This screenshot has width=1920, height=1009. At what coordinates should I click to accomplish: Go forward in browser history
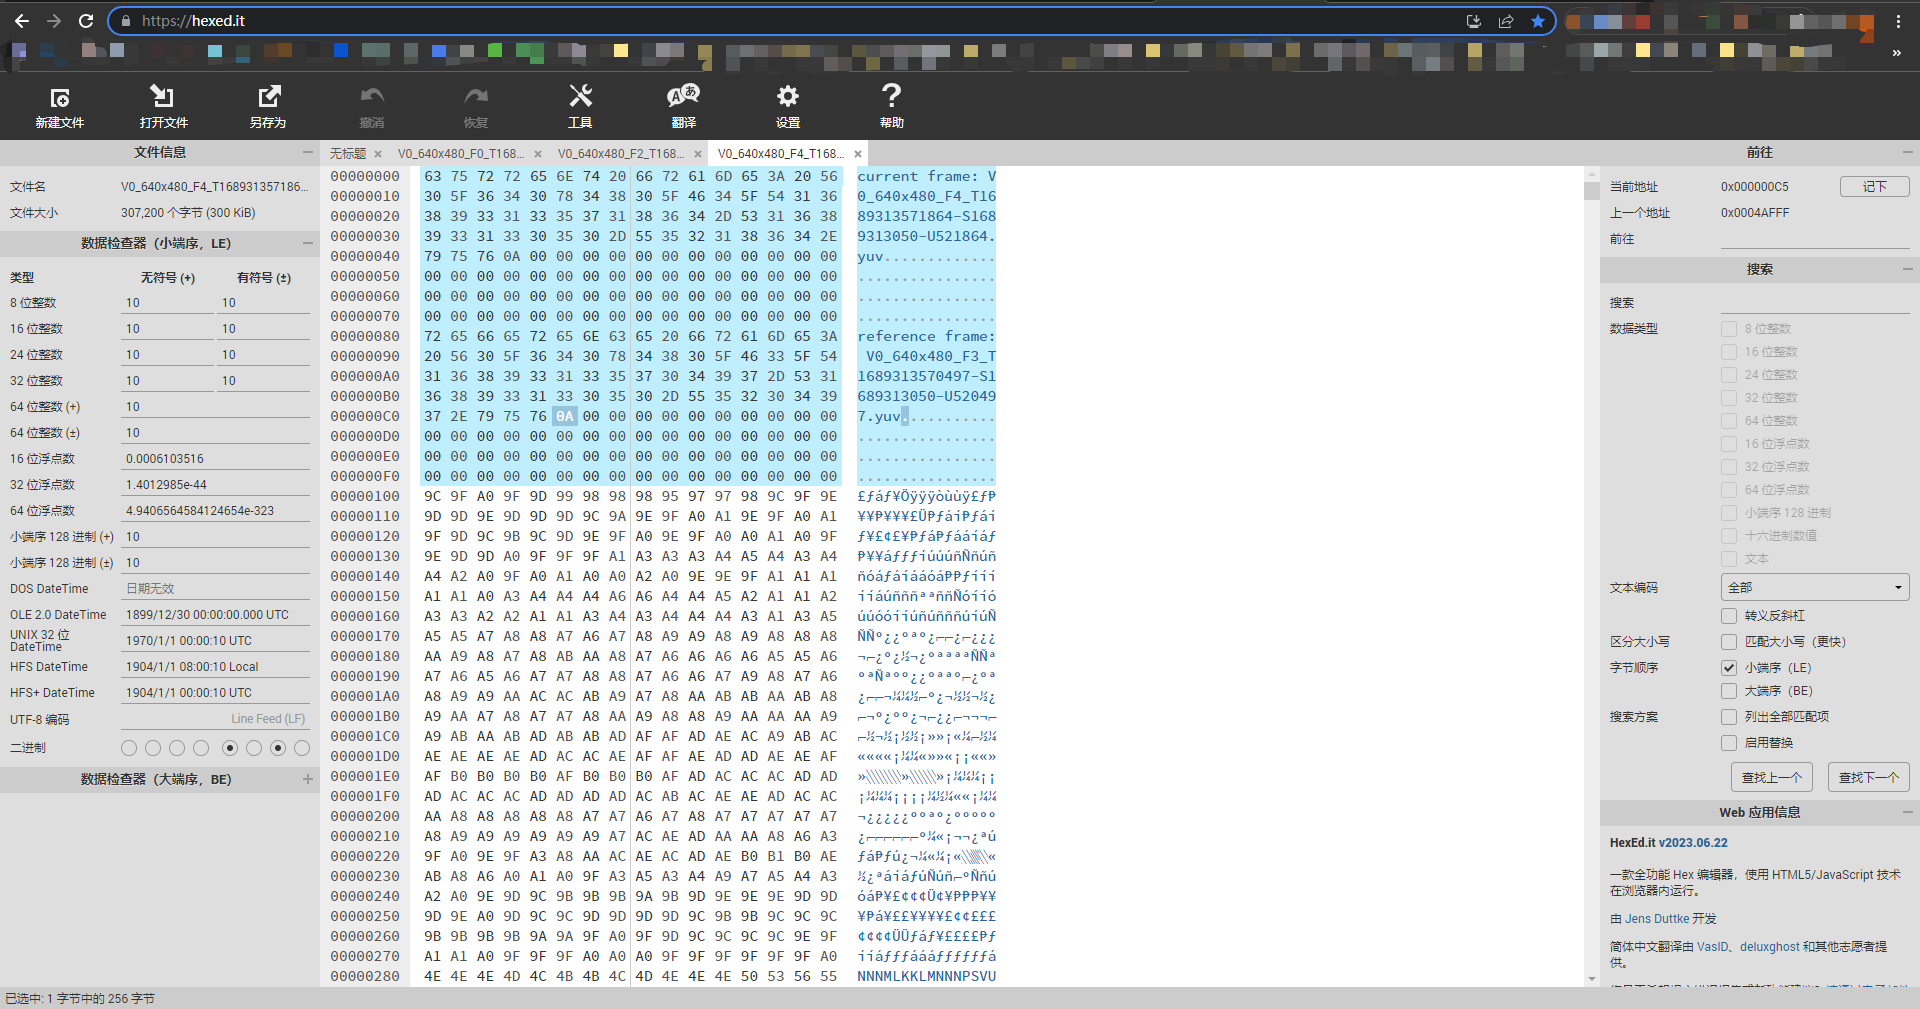pyautogui.click(x=54, y=21)
